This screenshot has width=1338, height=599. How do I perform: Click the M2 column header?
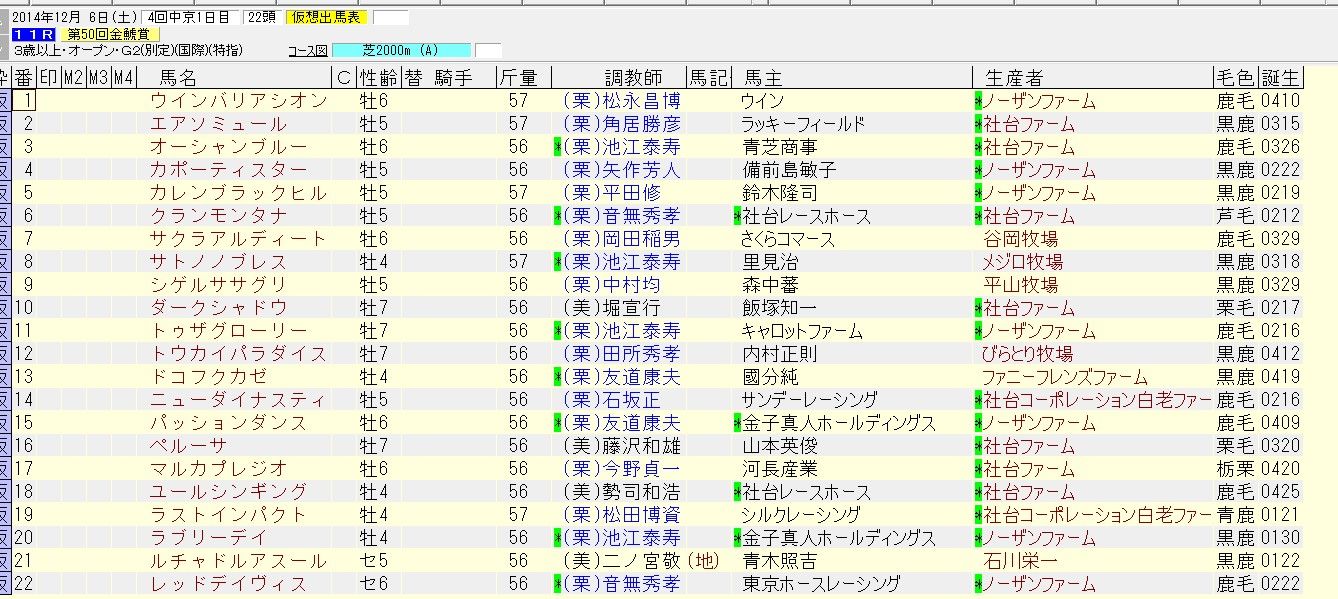(73, 78)
